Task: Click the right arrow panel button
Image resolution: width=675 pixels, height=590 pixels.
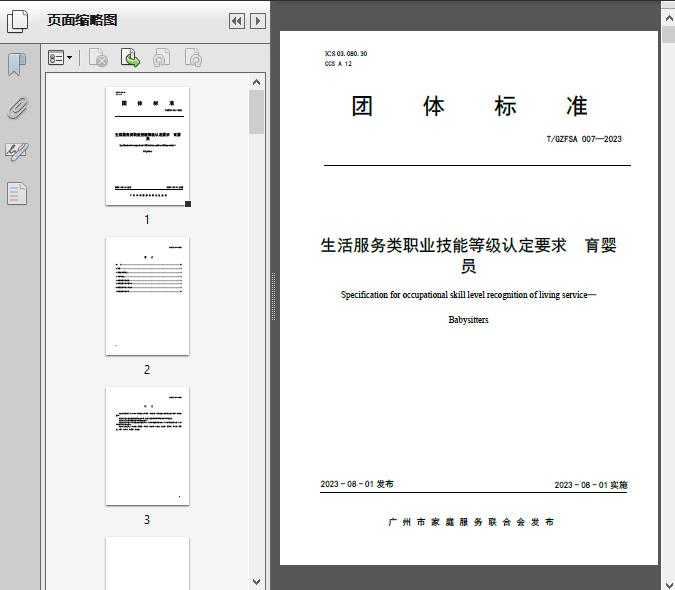Action: [258, 21]
